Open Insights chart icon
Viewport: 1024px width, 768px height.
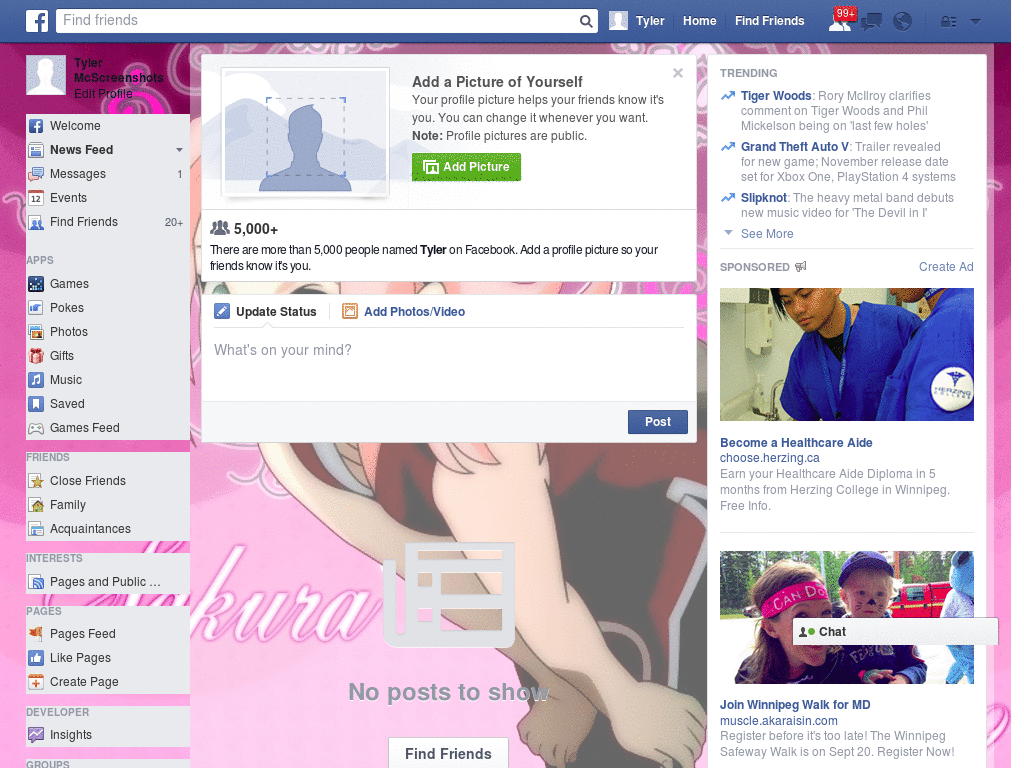(x=36, y=735)
